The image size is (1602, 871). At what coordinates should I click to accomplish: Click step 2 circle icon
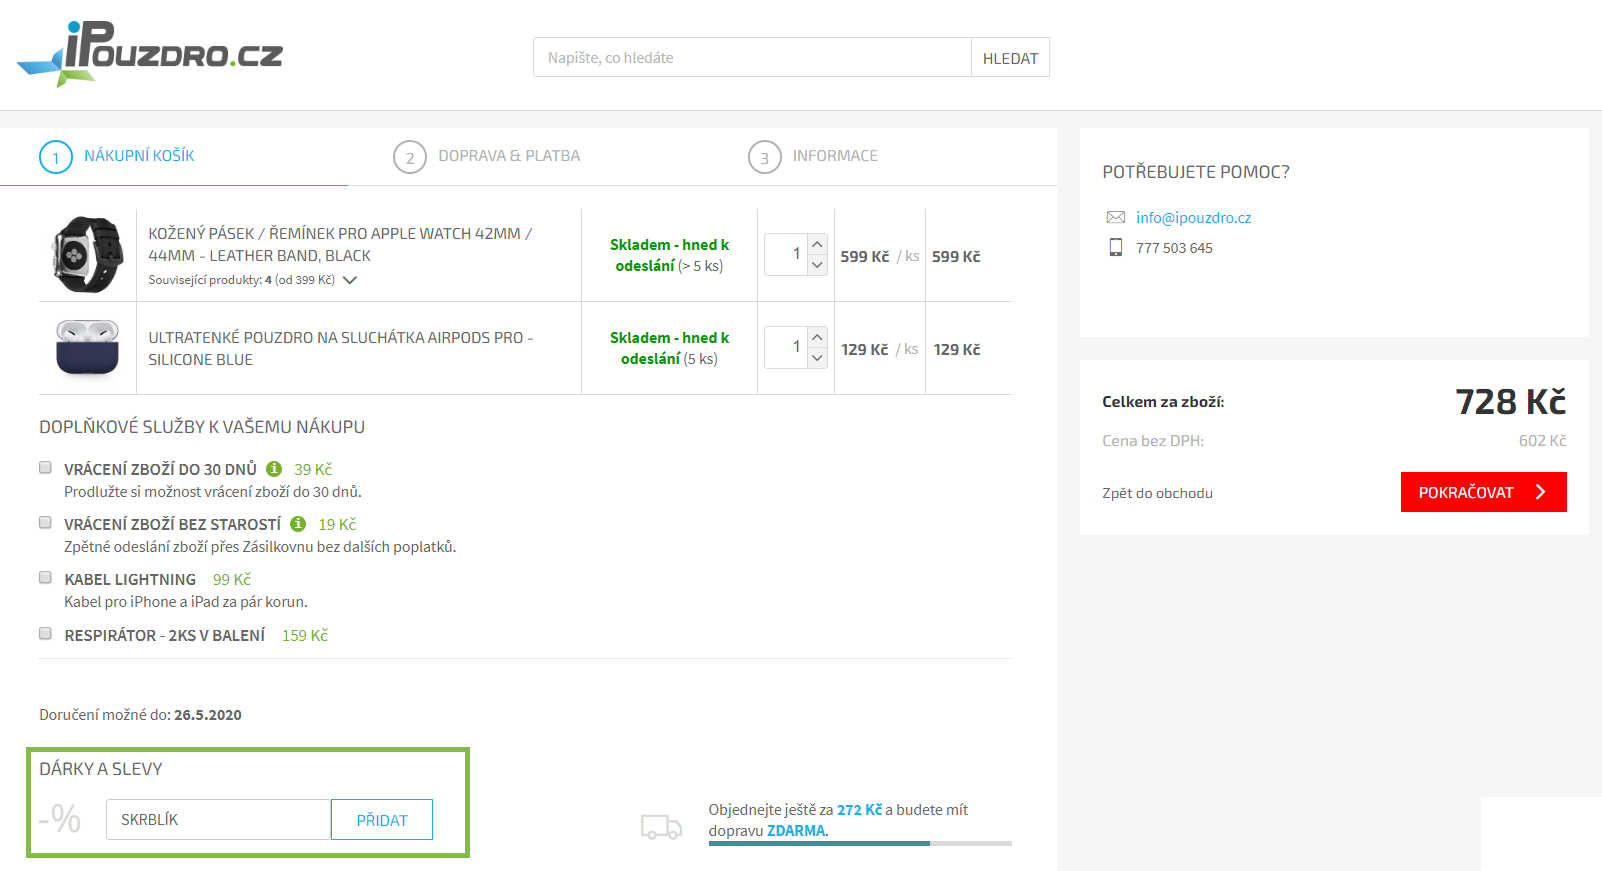(410, 157)
